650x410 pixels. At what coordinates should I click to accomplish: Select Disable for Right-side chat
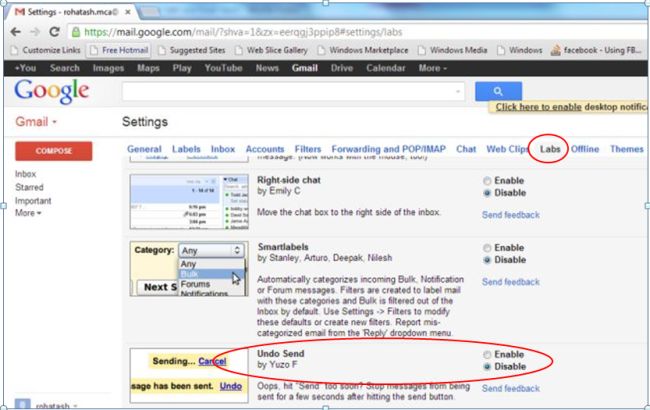pyautogui.click(x=487, y=193)
